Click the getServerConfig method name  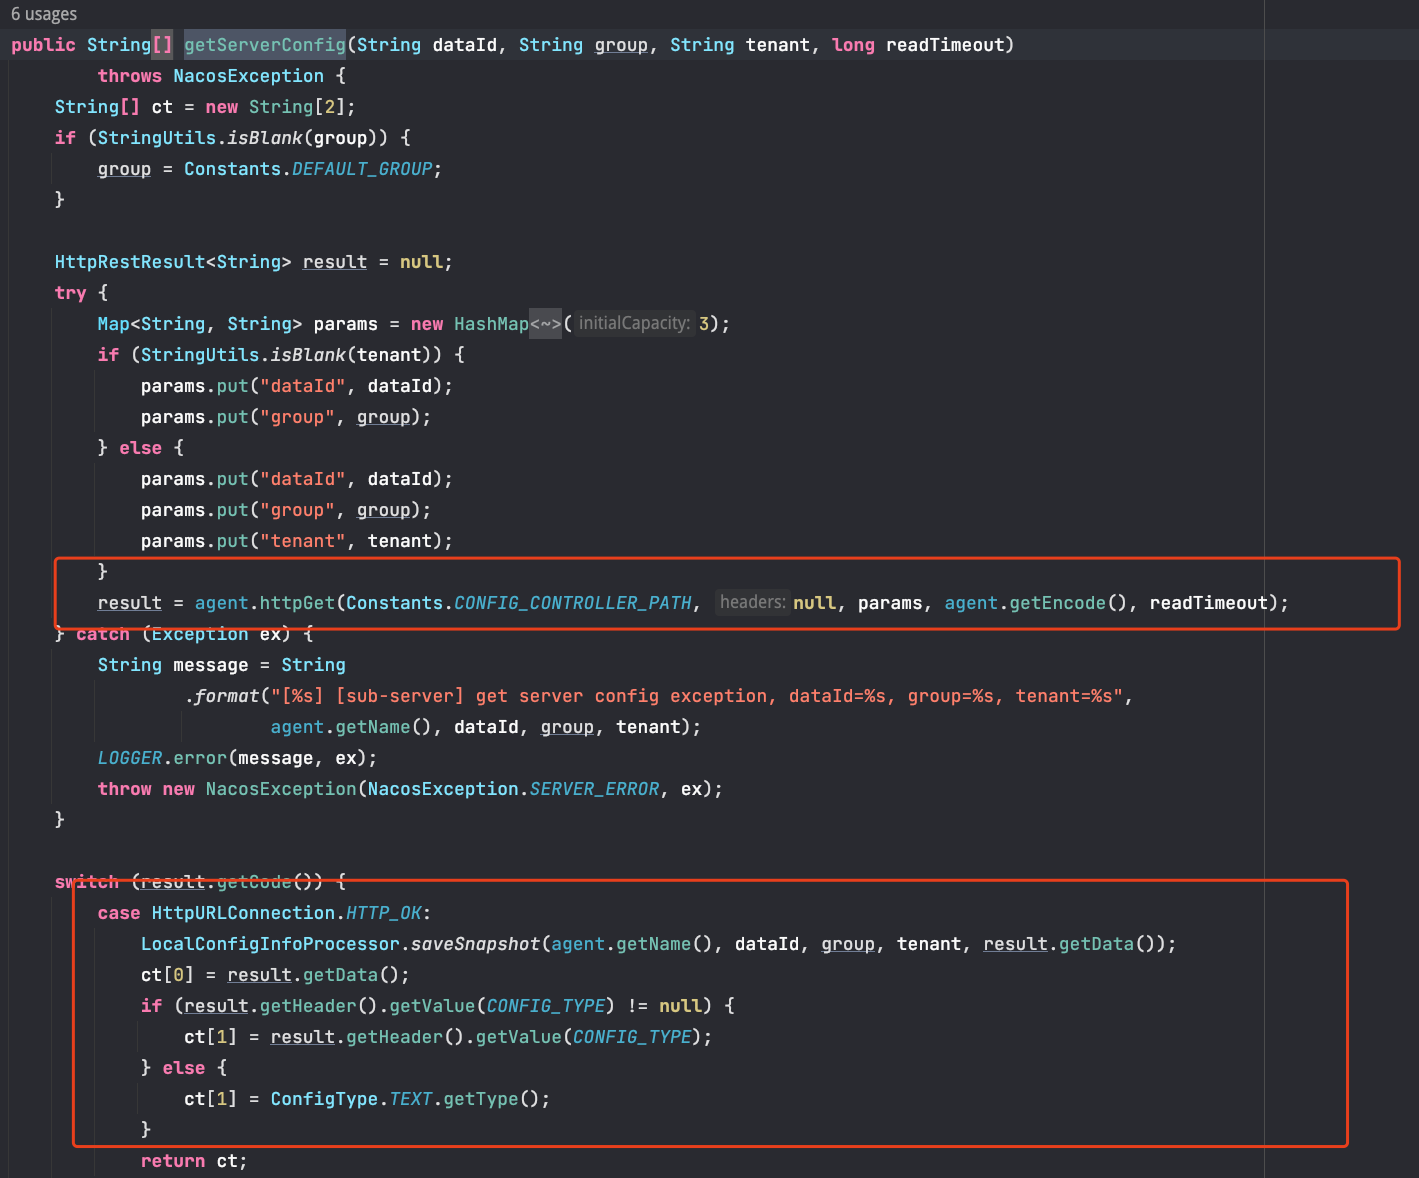(x=265, y=45)
